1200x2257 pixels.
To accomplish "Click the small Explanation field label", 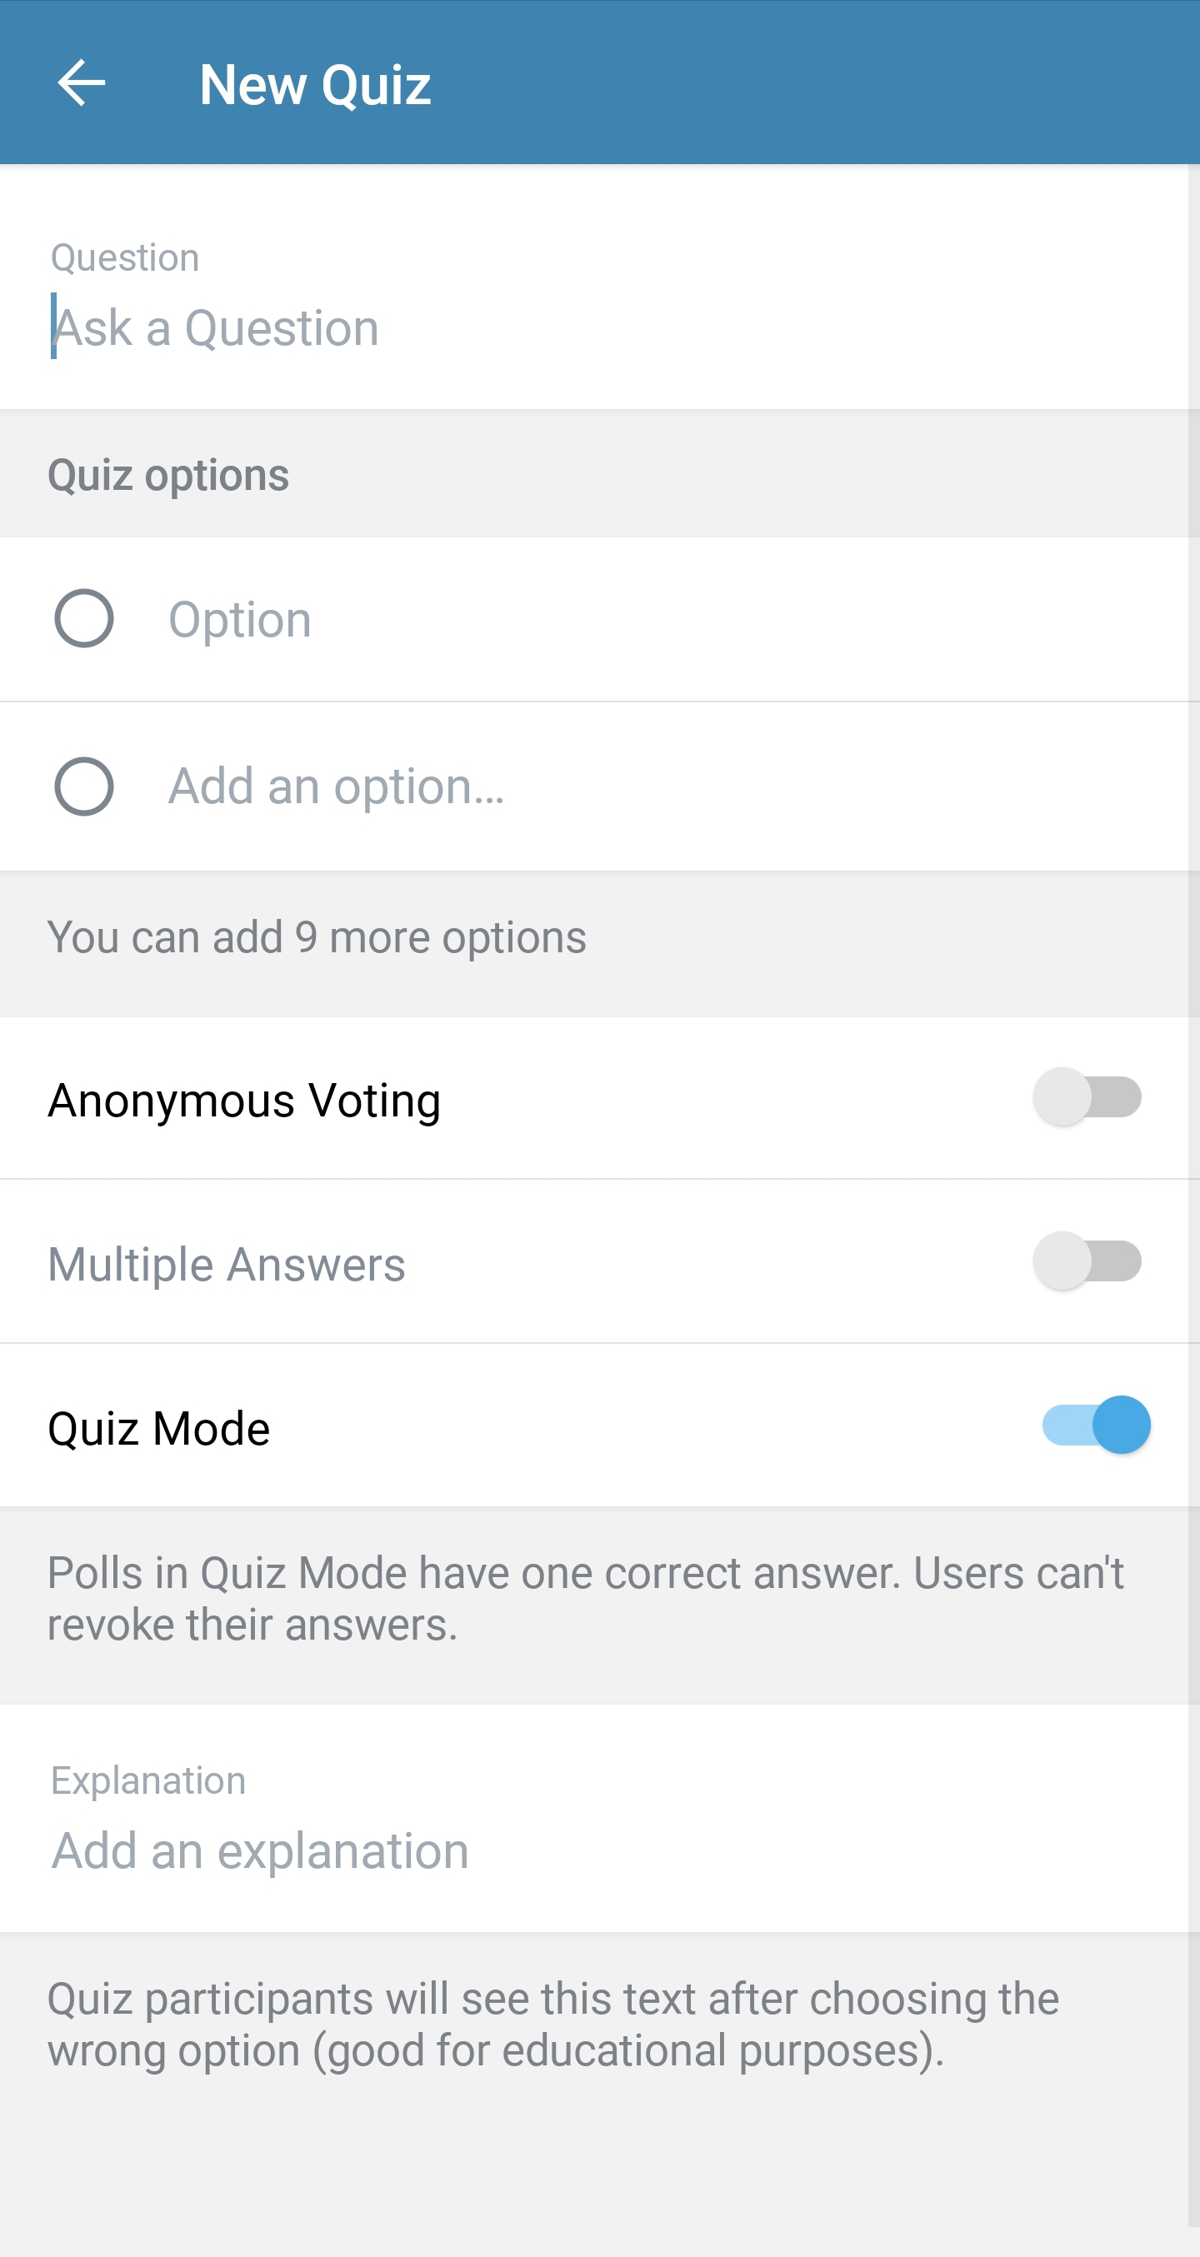I will tap(148, 1781).
